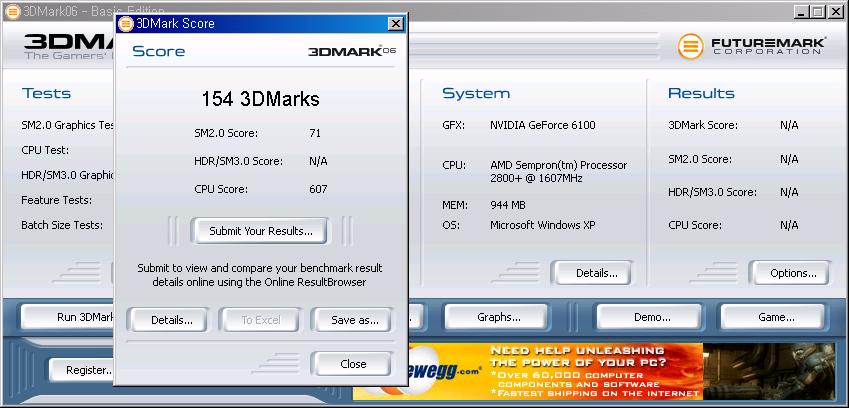Maximize the 3DMark06 main window
This screenshot has width=849, height=408.
coord(818,11)
